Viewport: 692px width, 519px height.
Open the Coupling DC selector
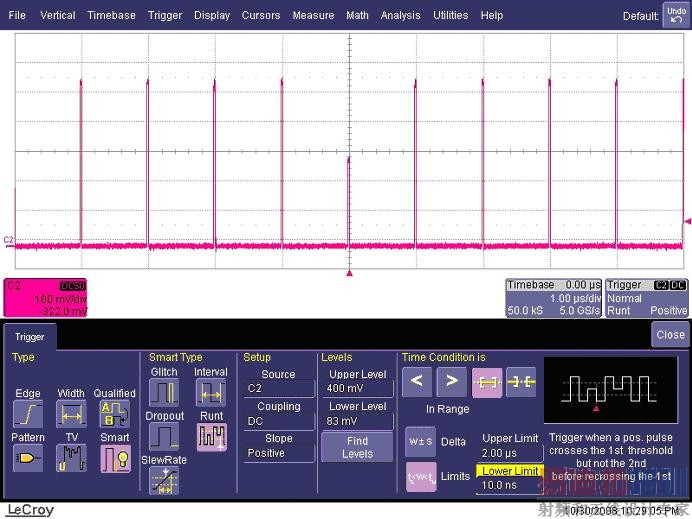pyautogui.click(x=278, y=421)
